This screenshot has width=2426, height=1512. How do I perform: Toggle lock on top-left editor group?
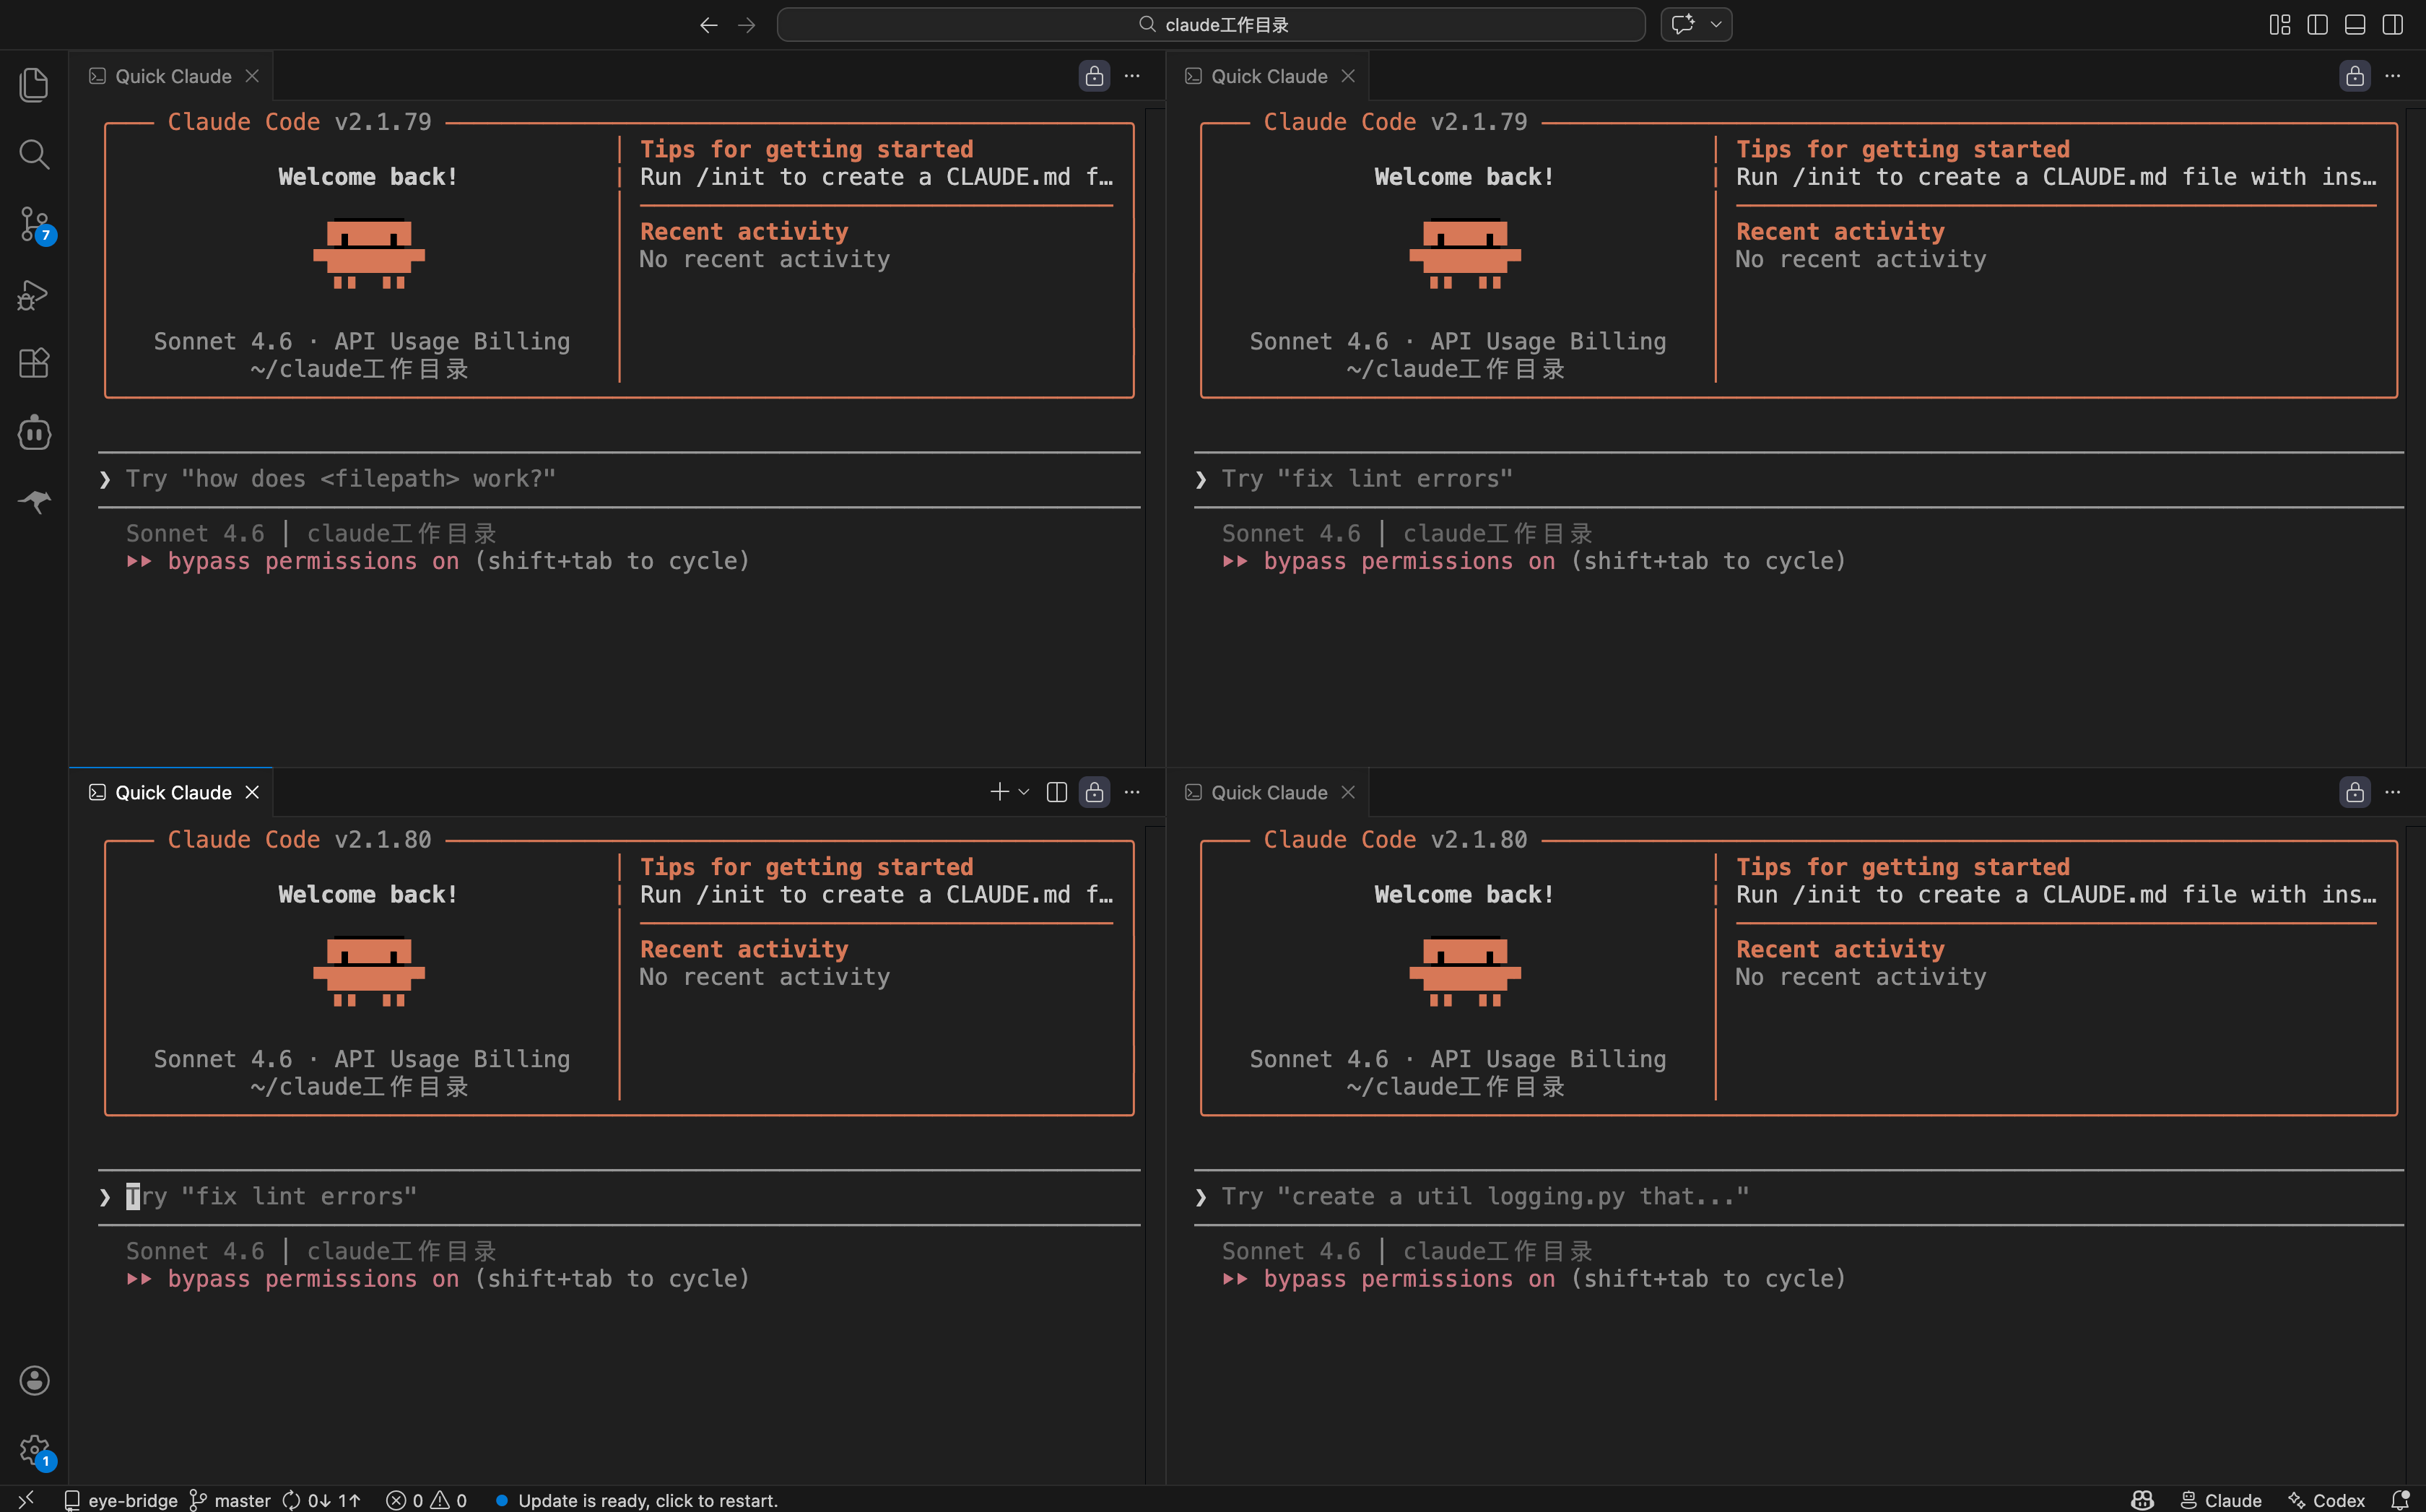pyautogui.click(x=1094, y=76)
